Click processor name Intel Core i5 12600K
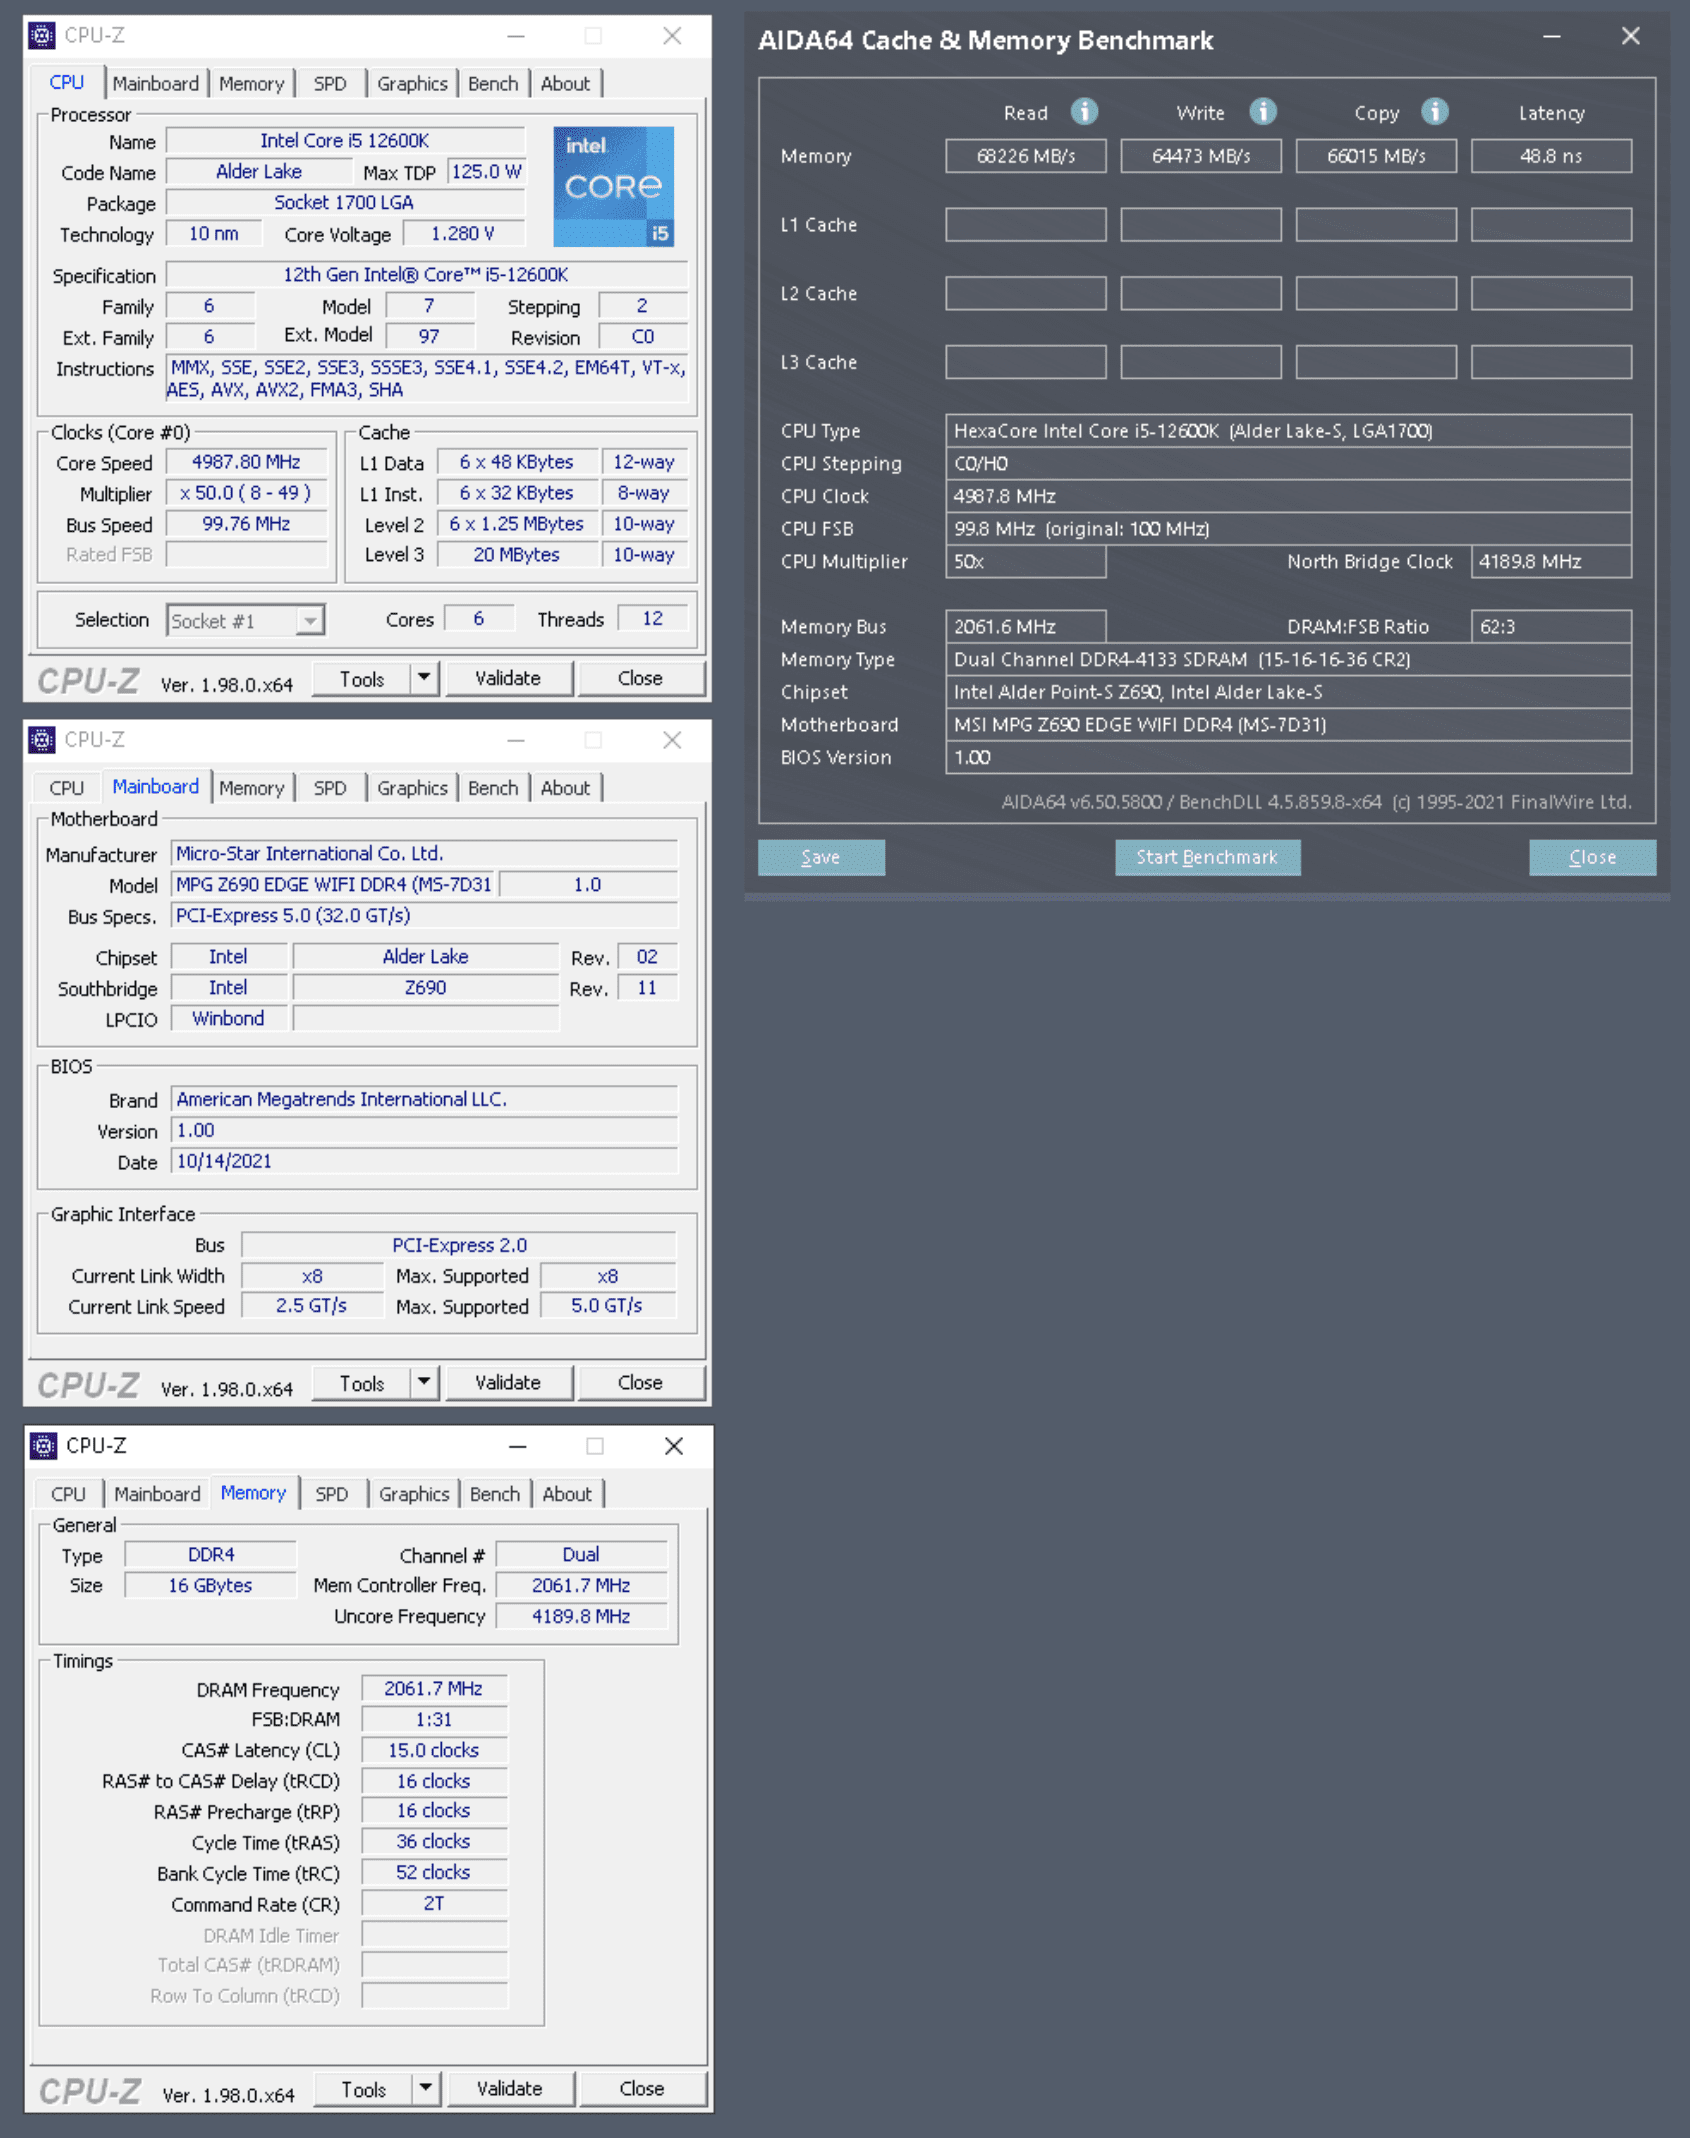Viewport: 1690px width, 2138px height. point(345,141)
